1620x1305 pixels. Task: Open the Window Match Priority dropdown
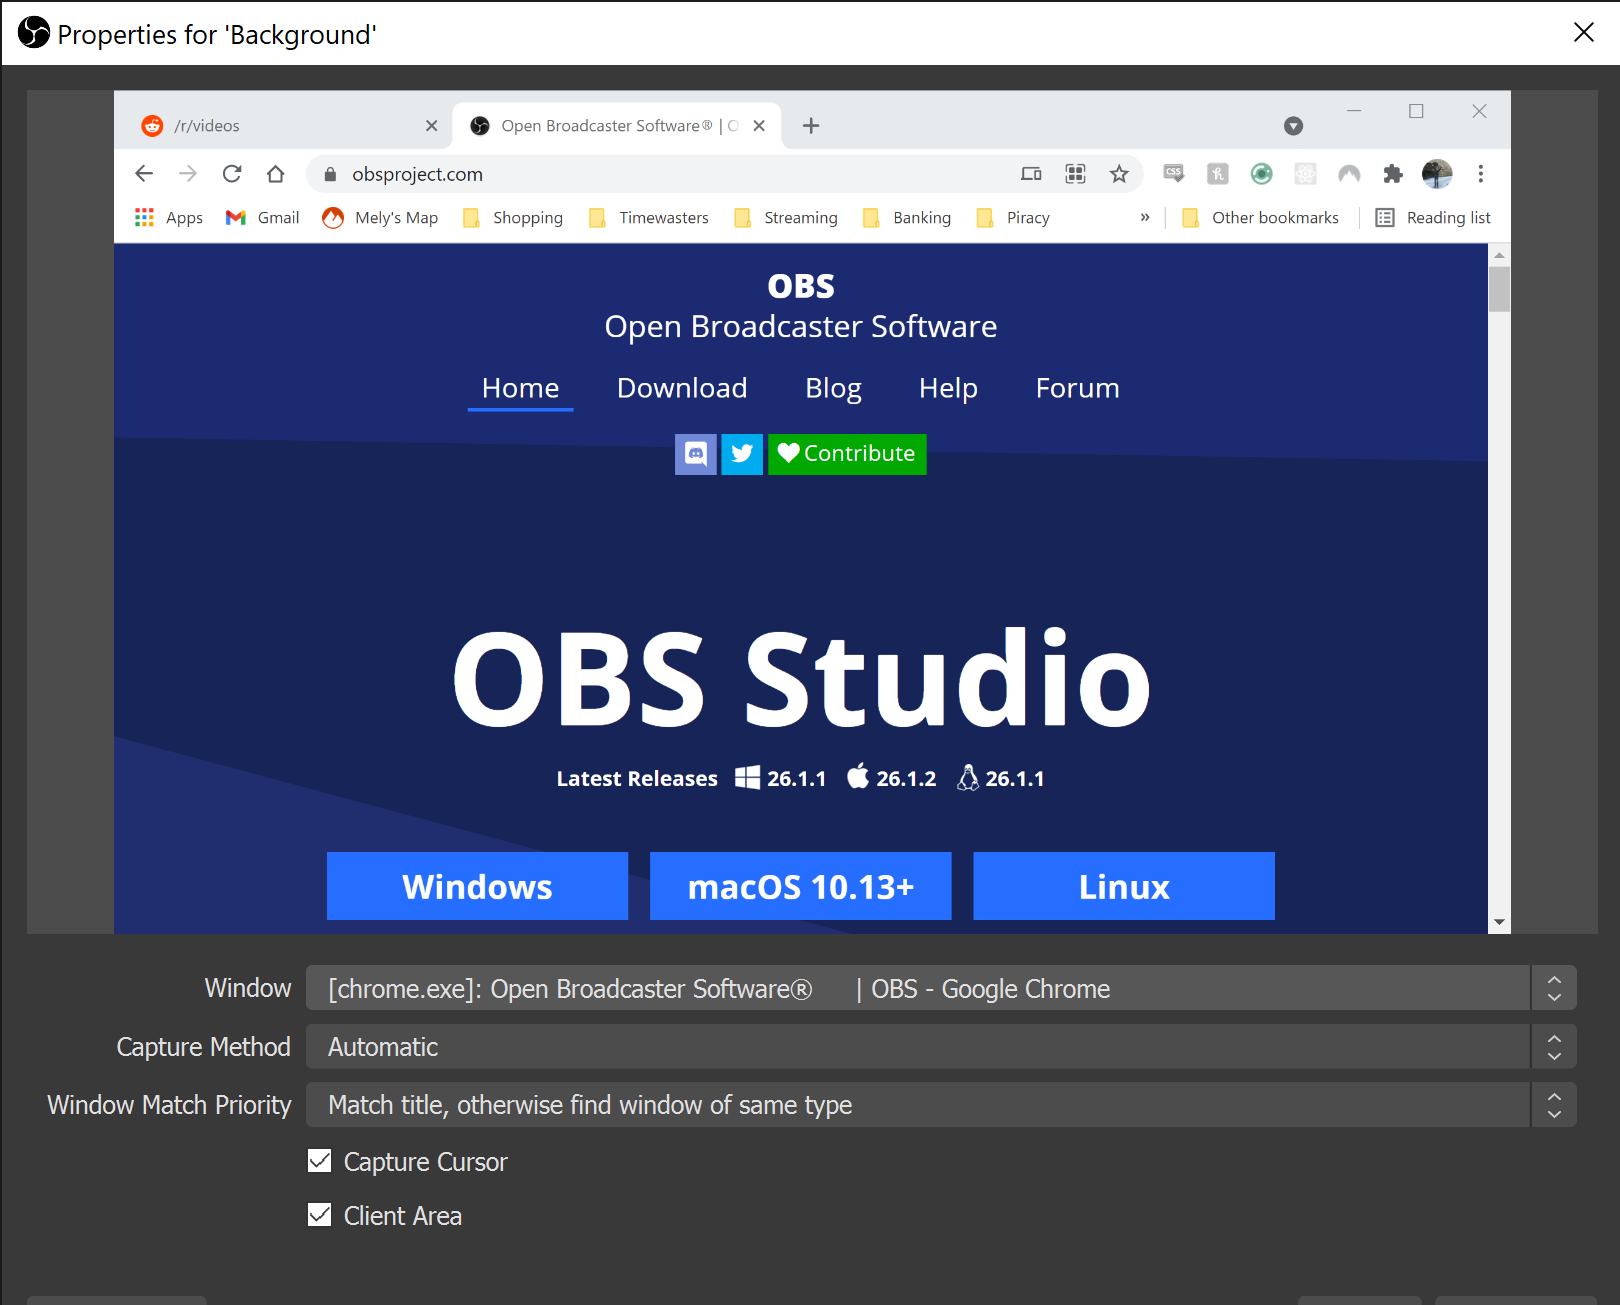941,1104
